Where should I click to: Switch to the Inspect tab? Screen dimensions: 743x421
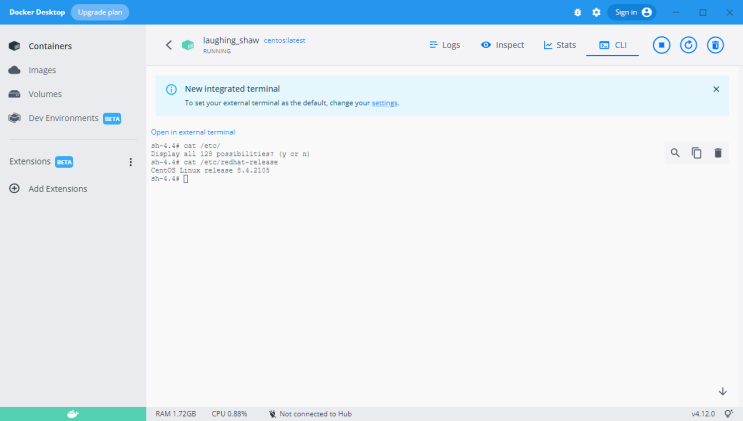[x=502, y=45]
